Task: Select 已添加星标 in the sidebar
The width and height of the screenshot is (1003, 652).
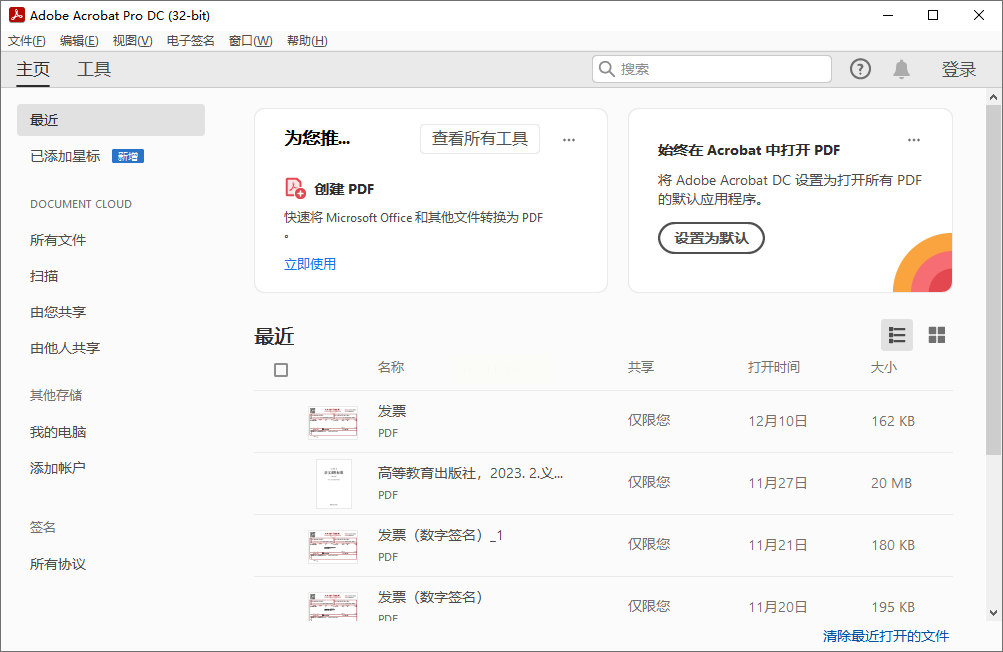Action: (x=65, y=156)
